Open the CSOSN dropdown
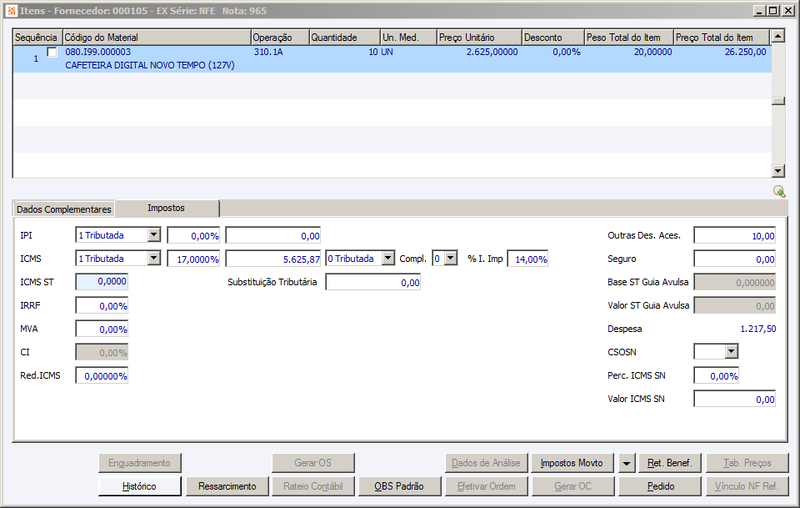The height and width of the screenshot is (508, 800). [x=731, y=351]
